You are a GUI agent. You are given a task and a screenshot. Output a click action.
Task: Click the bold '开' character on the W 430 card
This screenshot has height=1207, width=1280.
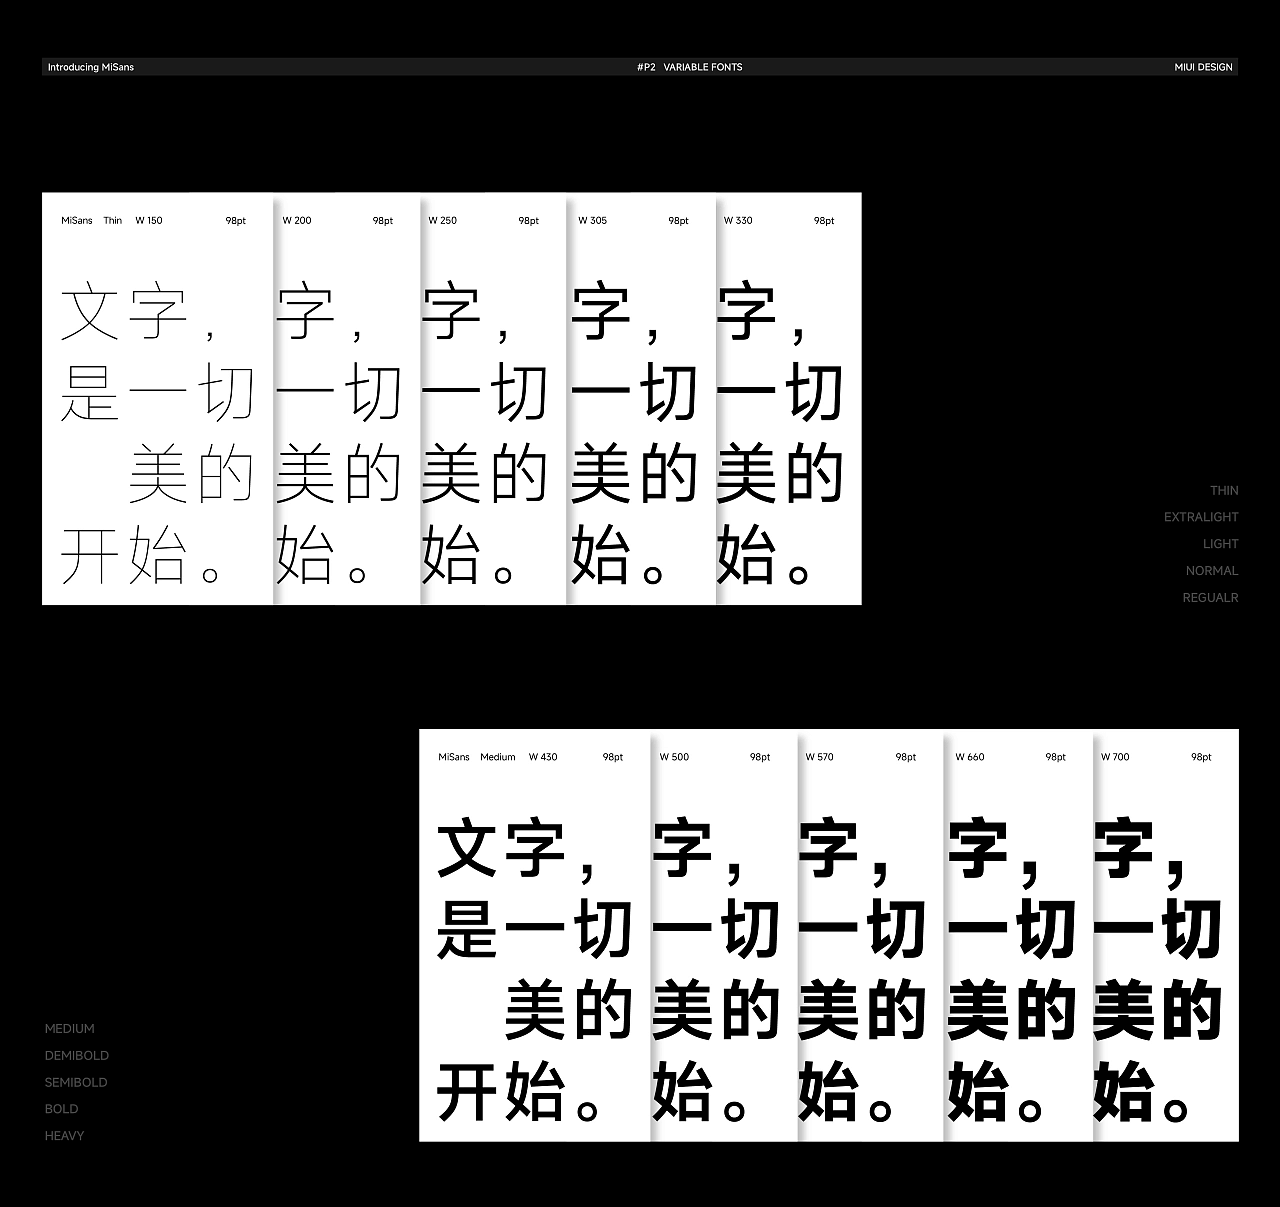point(467,1092)
